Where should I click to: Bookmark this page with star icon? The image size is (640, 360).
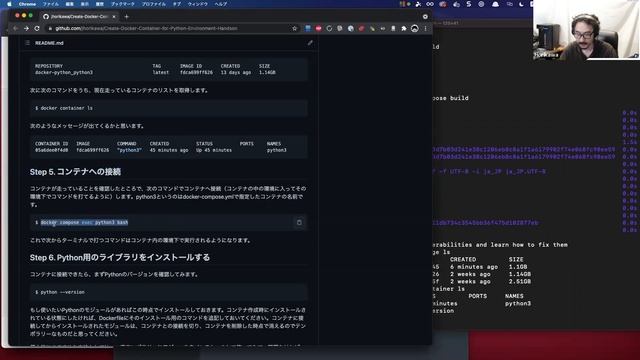point(294,28)
